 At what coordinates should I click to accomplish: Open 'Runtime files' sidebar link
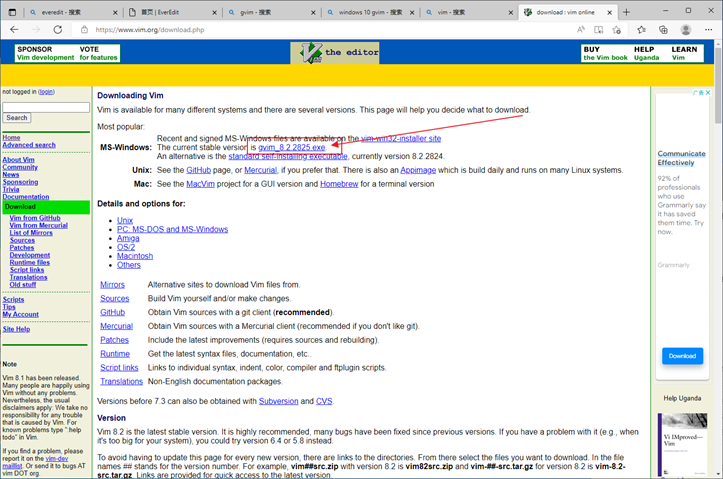pos(30,262)
